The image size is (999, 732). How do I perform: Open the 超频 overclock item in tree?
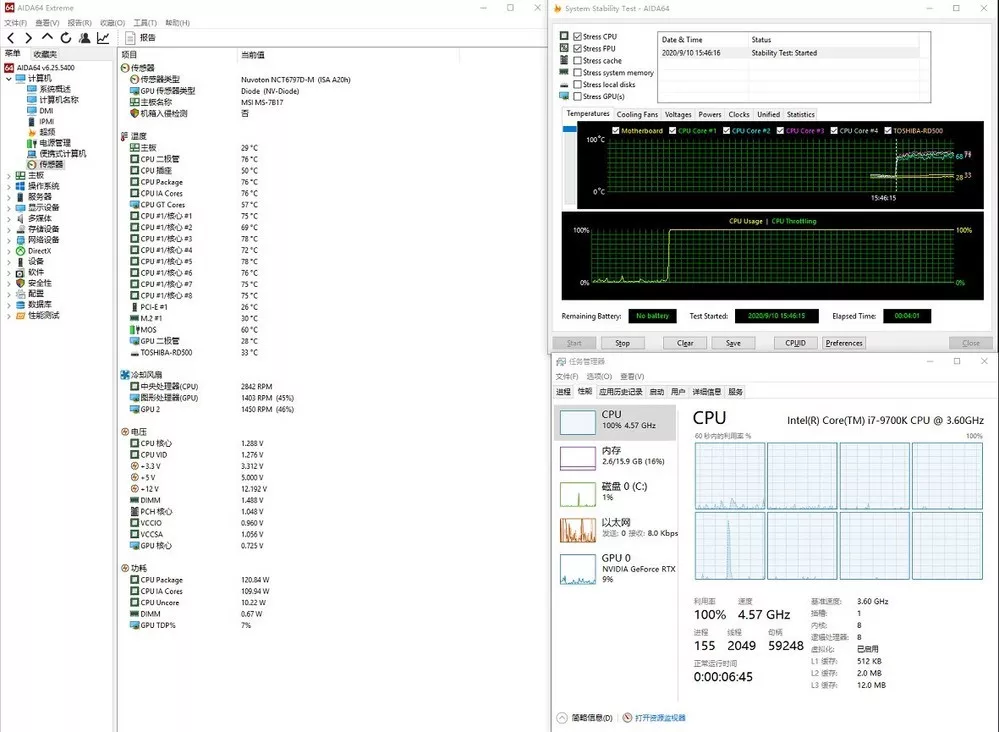[46, 132]
